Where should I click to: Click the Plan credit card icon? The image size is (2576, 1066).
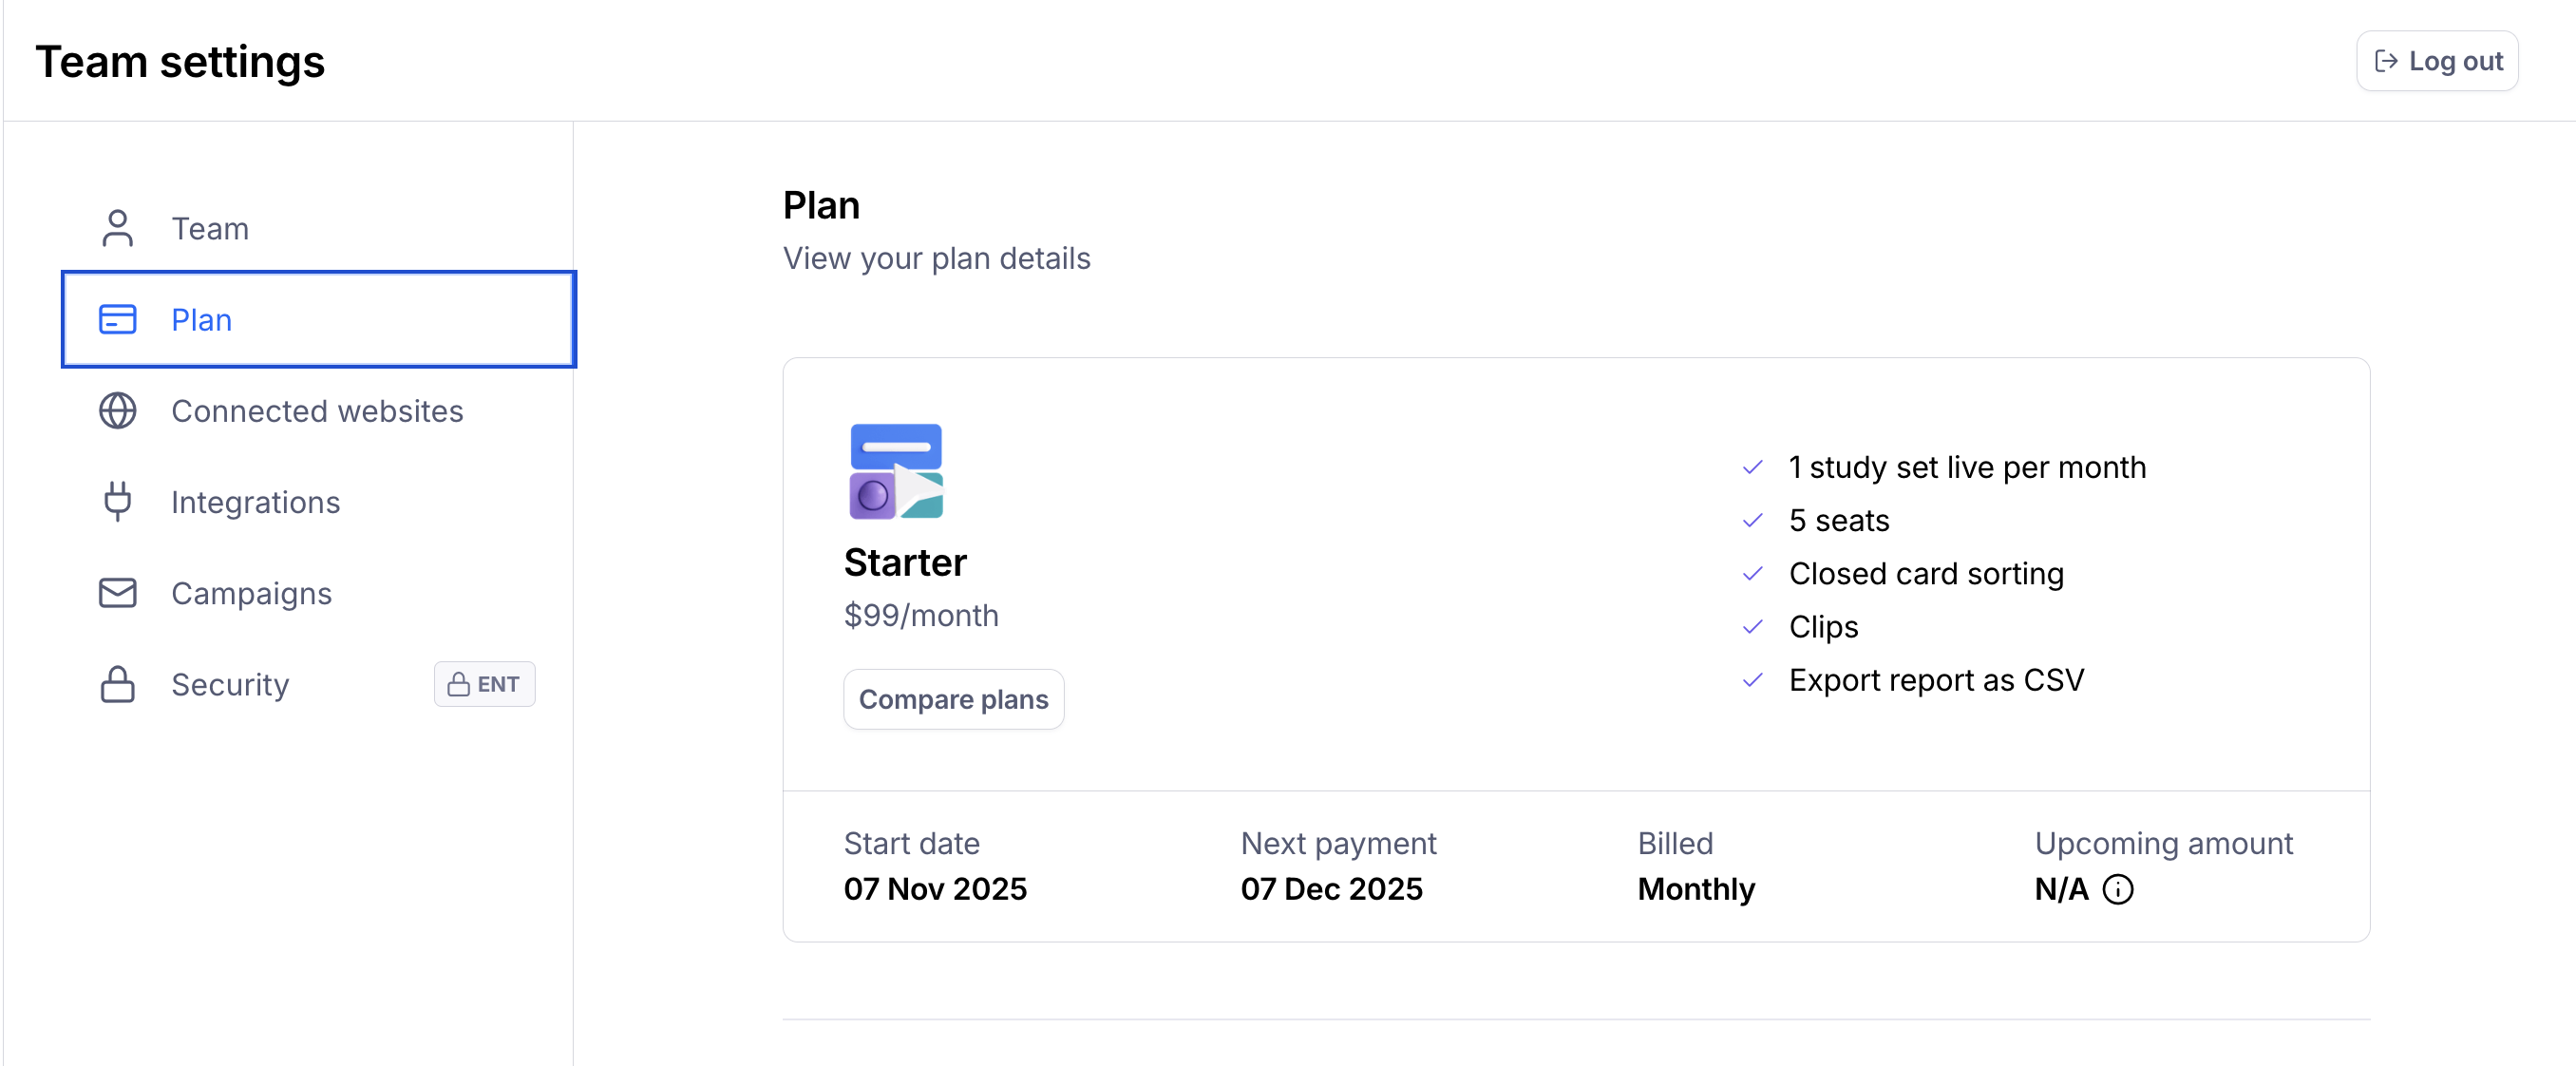coord(117,320)
